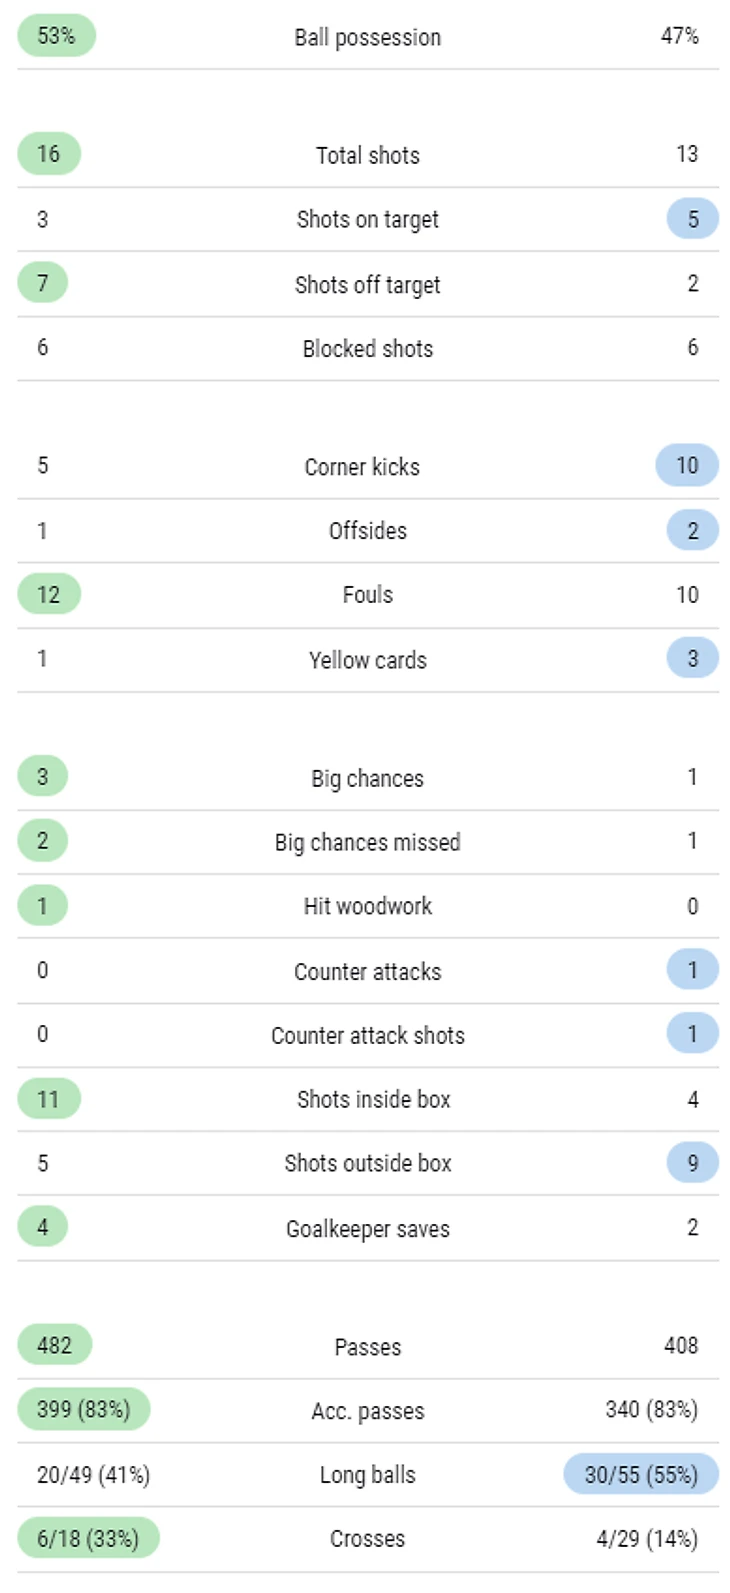Click the Hit woodwork label
Viewport: 730px width, 1593px height.
[368, 906]
